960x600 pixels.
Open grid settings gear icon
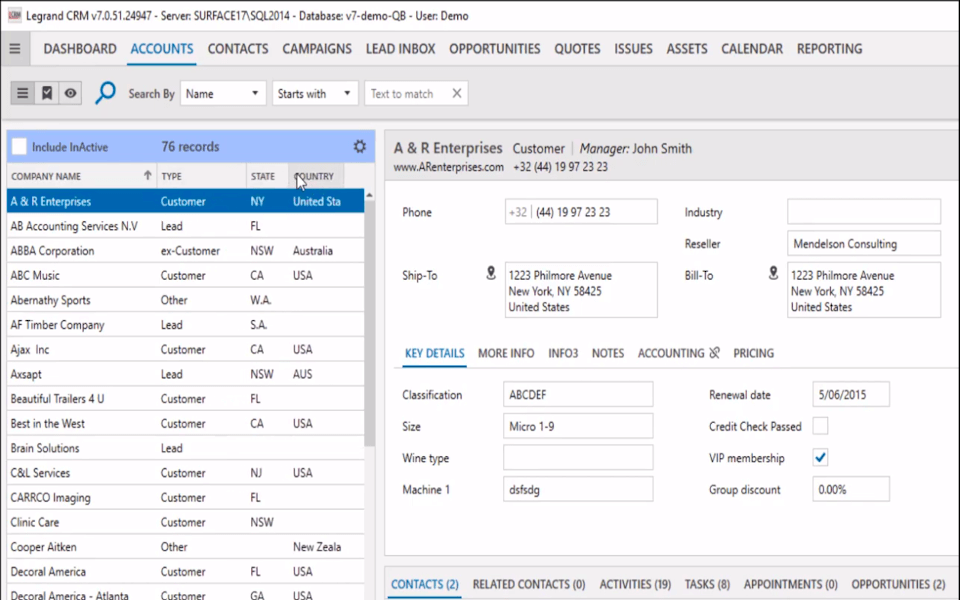[x=360, y=146]
